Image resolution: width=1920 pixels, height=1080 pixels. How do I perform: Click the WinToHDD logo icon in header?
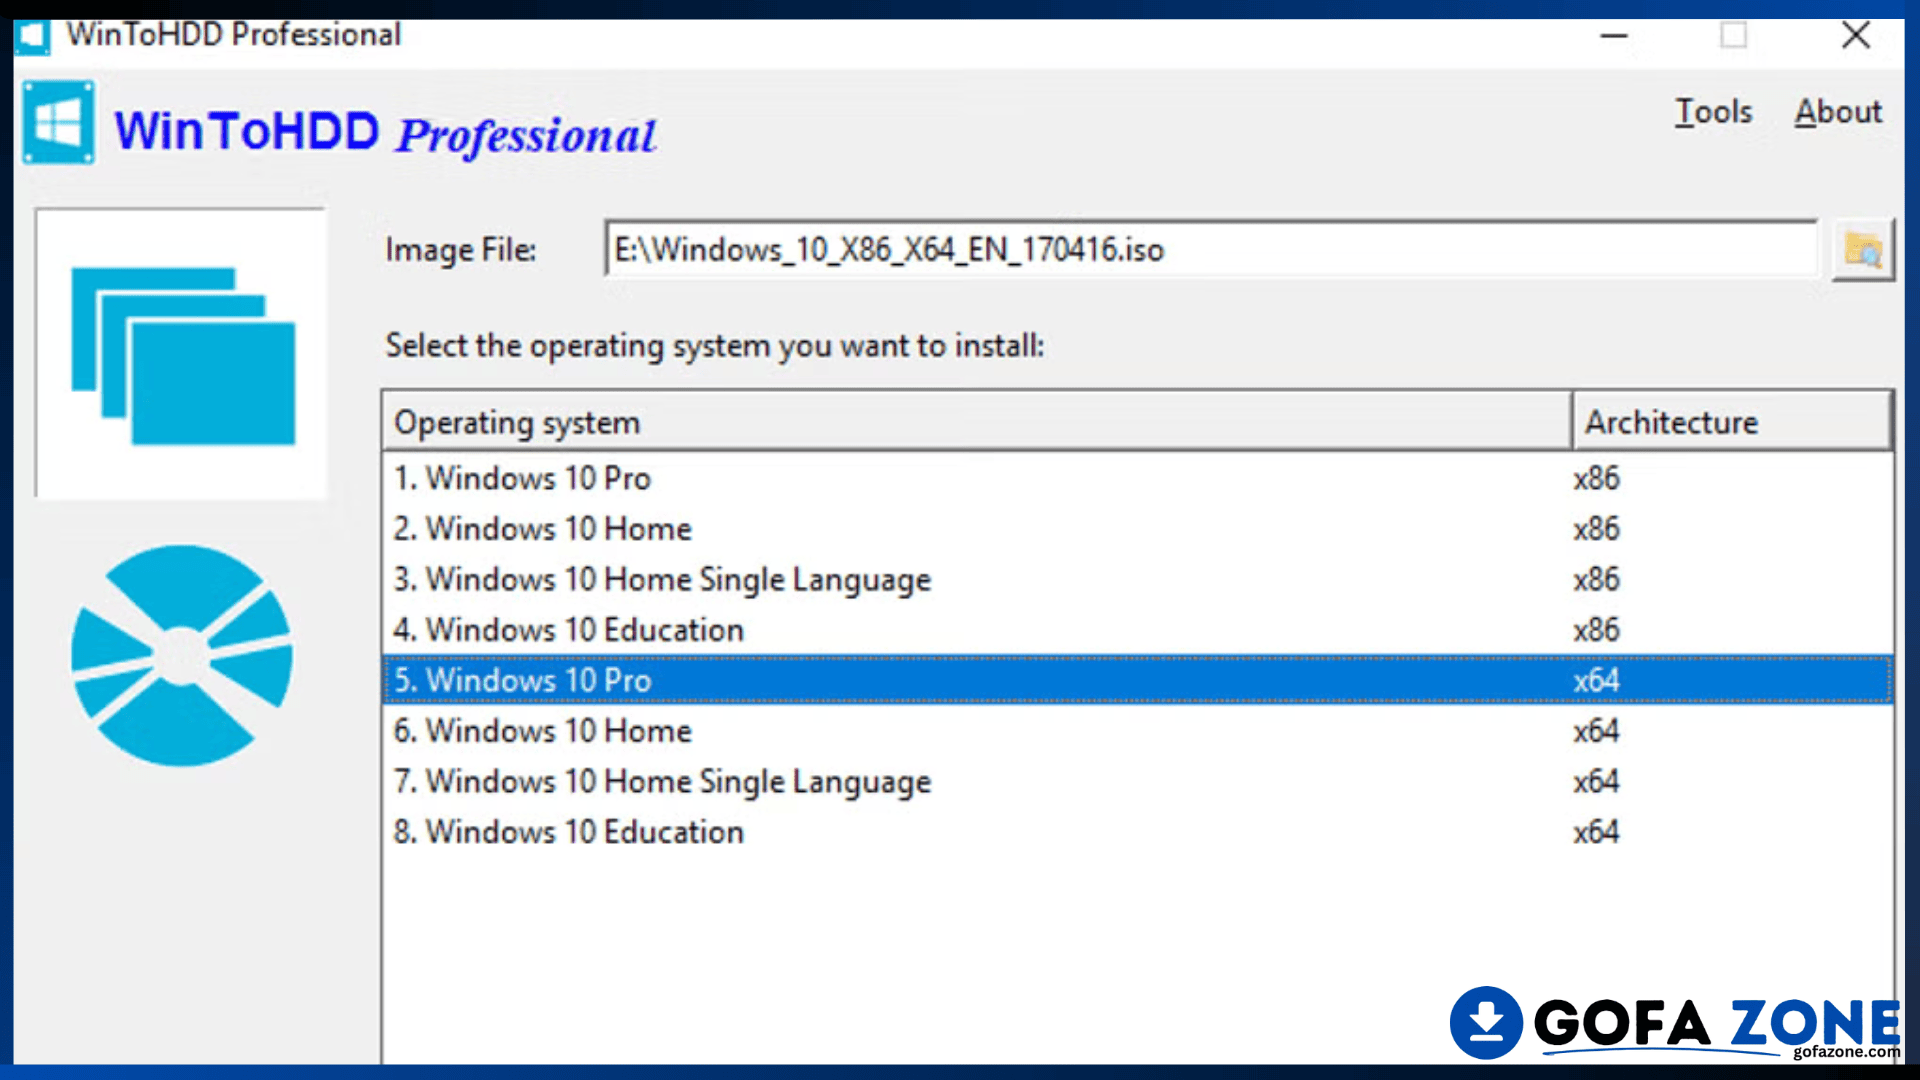(59, 123)
